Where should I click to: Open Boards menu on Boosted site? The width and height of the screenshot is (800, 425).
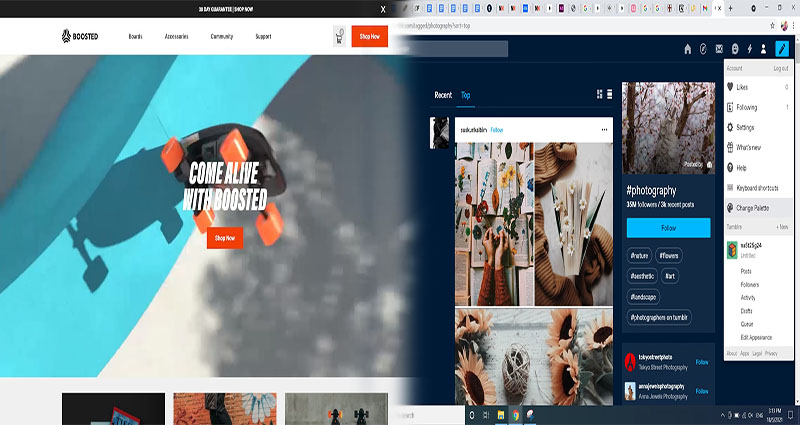click(x=135, y=37)
